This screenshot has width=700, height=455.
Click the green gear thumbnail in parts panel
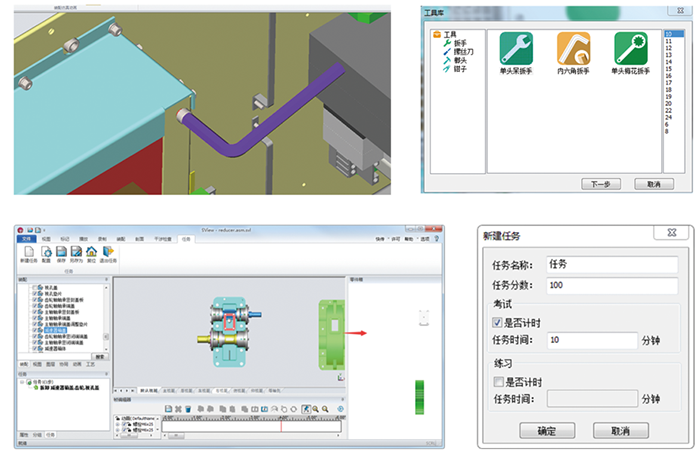[420, 397]
